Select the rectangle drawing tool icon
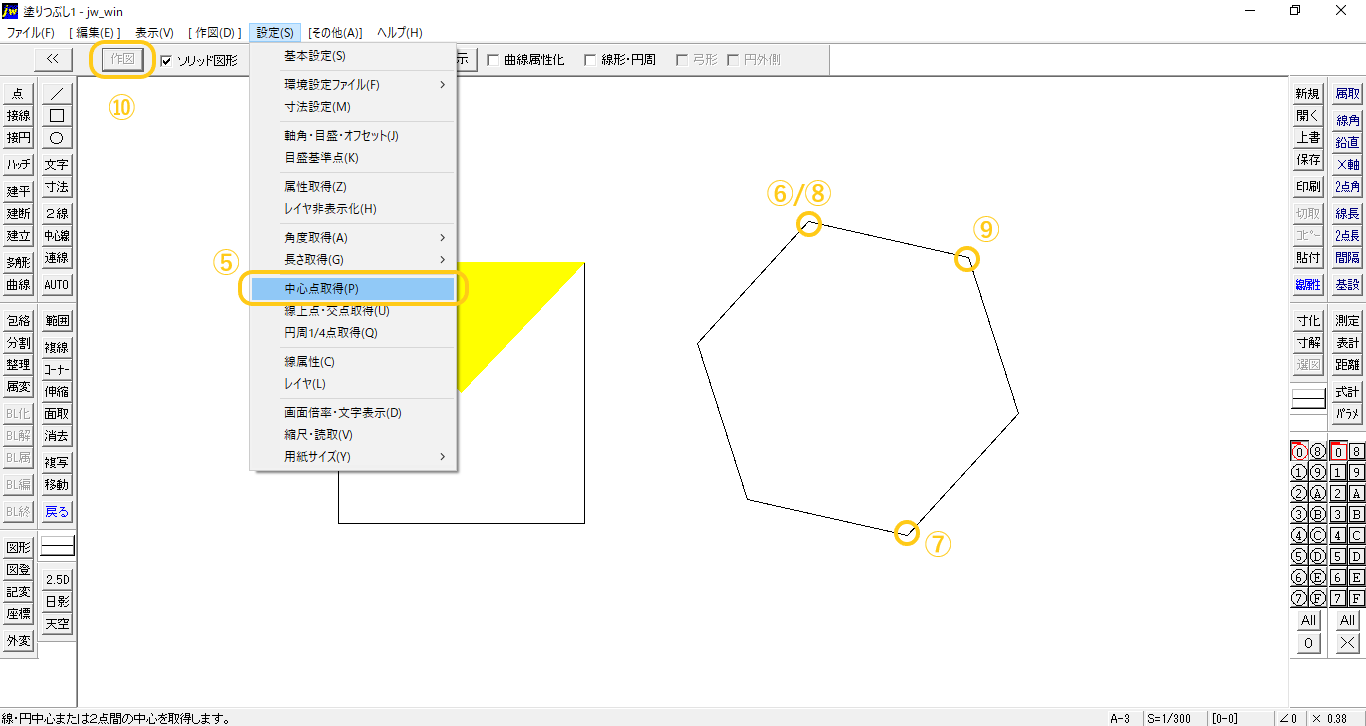The width and height of the screenshot is (1366, 726). tap(57, 115)
